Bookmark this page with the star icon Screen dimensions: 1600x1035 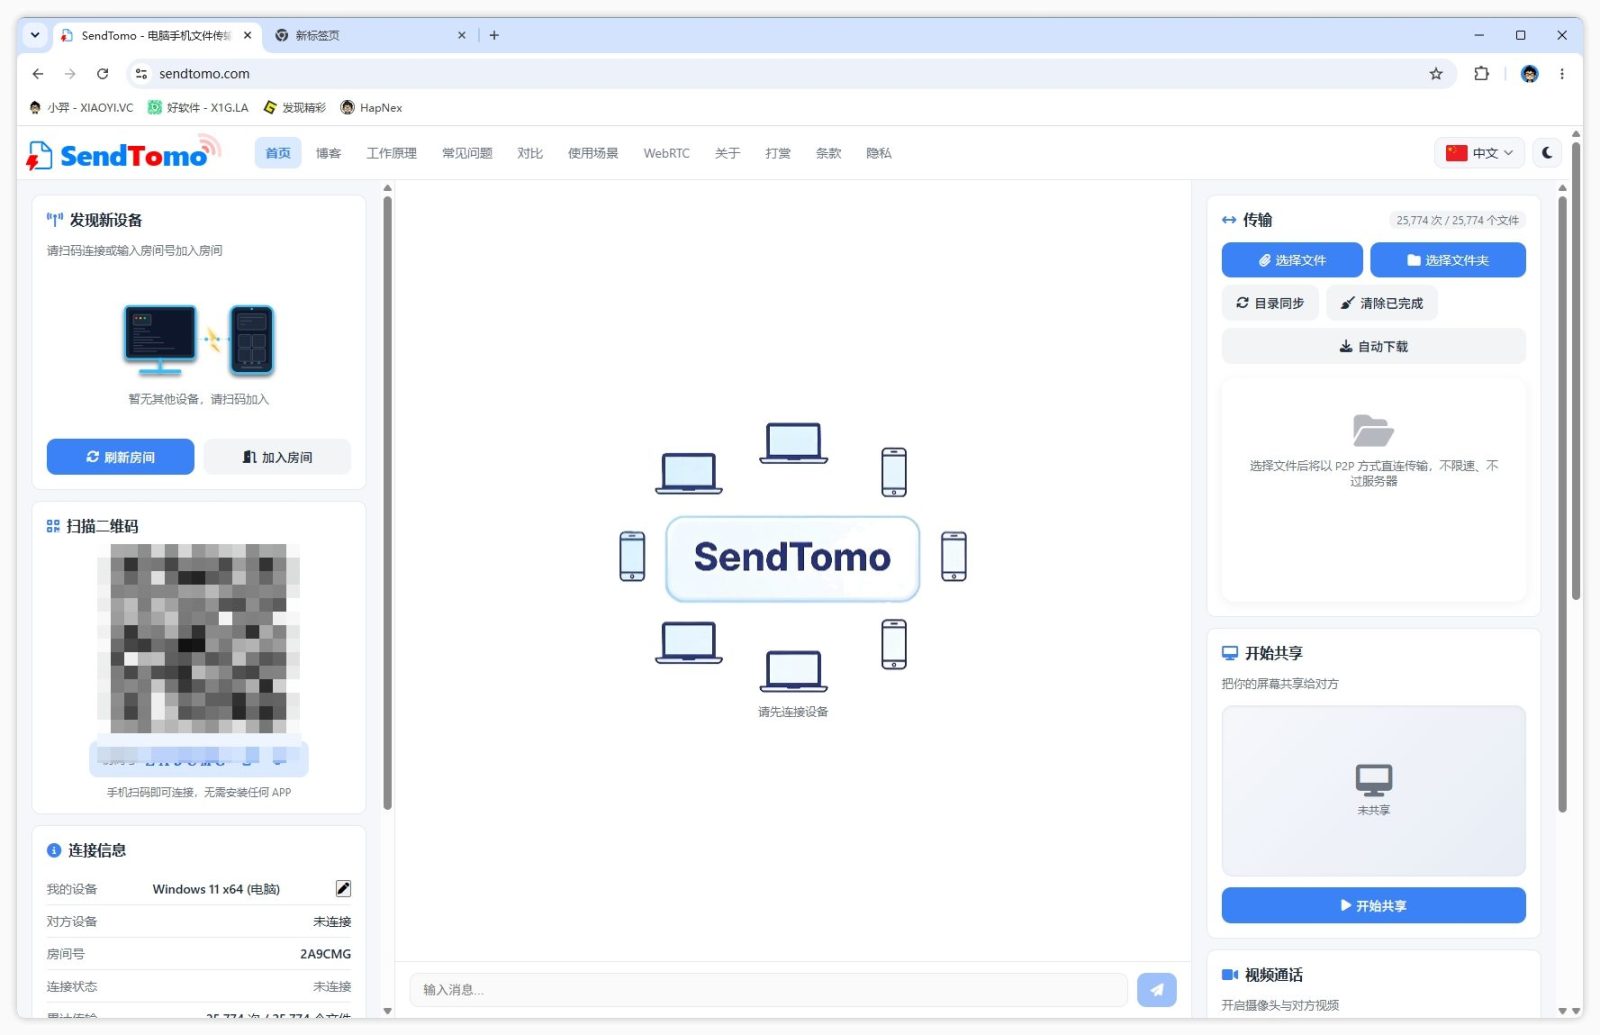click(1436, 74)
